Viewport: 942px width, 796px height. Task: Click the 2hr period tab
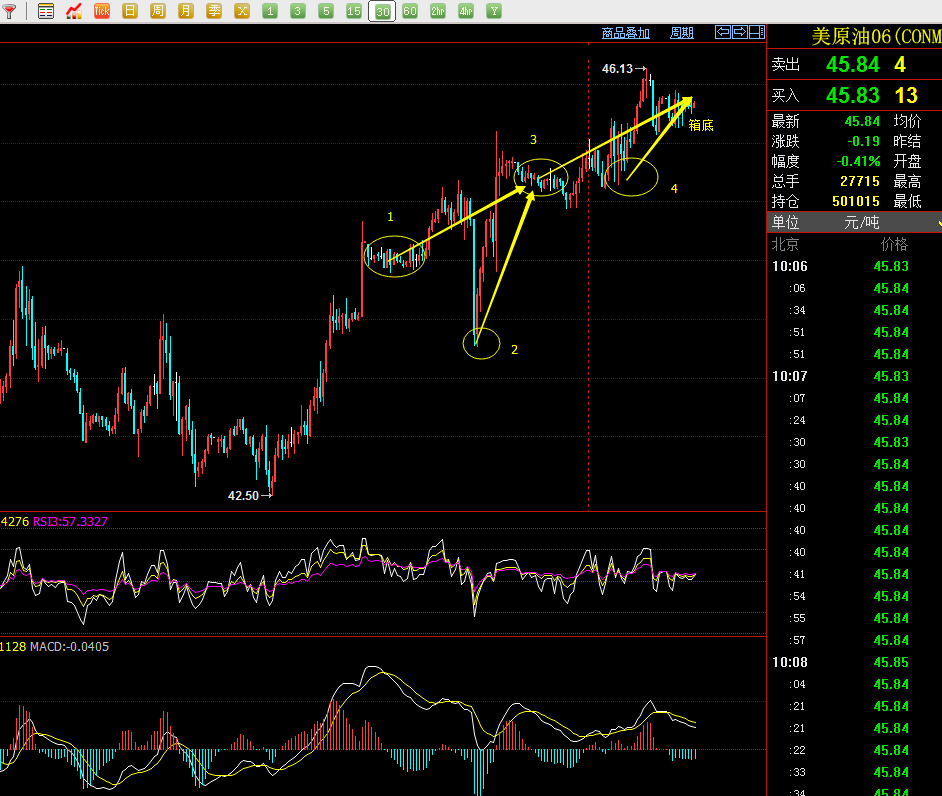pos(438,11)
